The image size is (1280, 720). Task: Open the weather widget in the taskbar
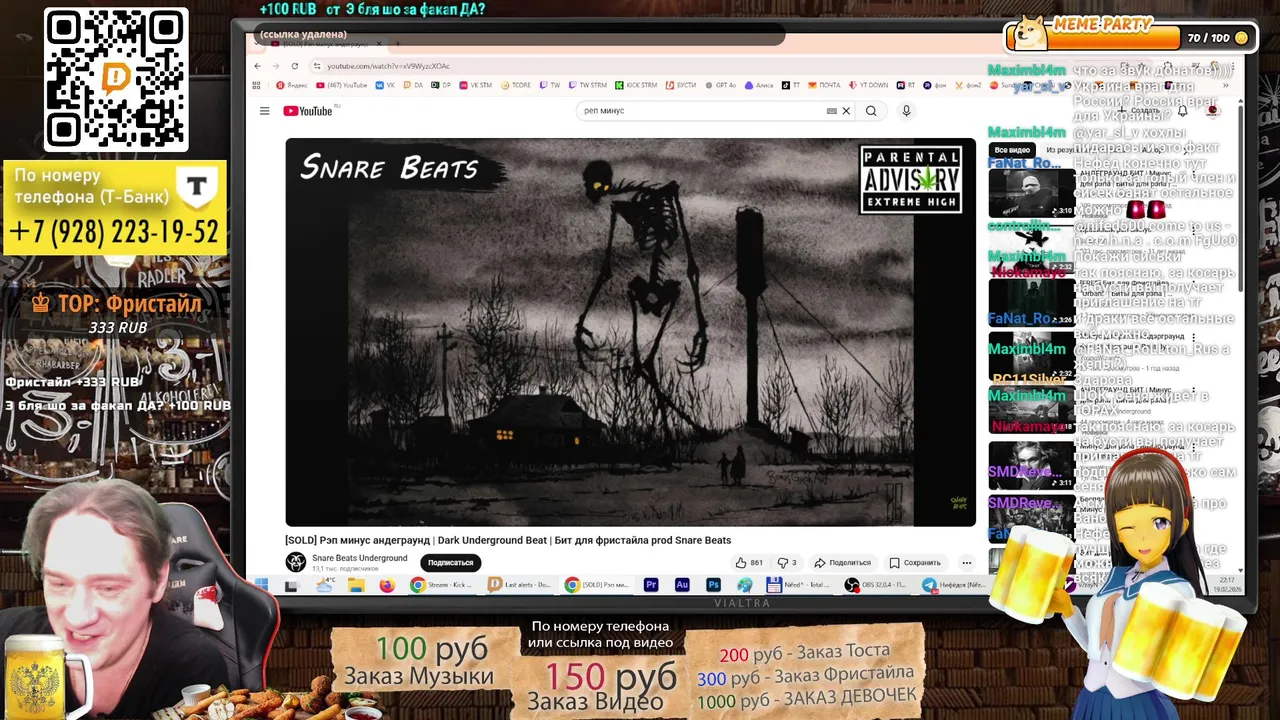click(325, 585)
